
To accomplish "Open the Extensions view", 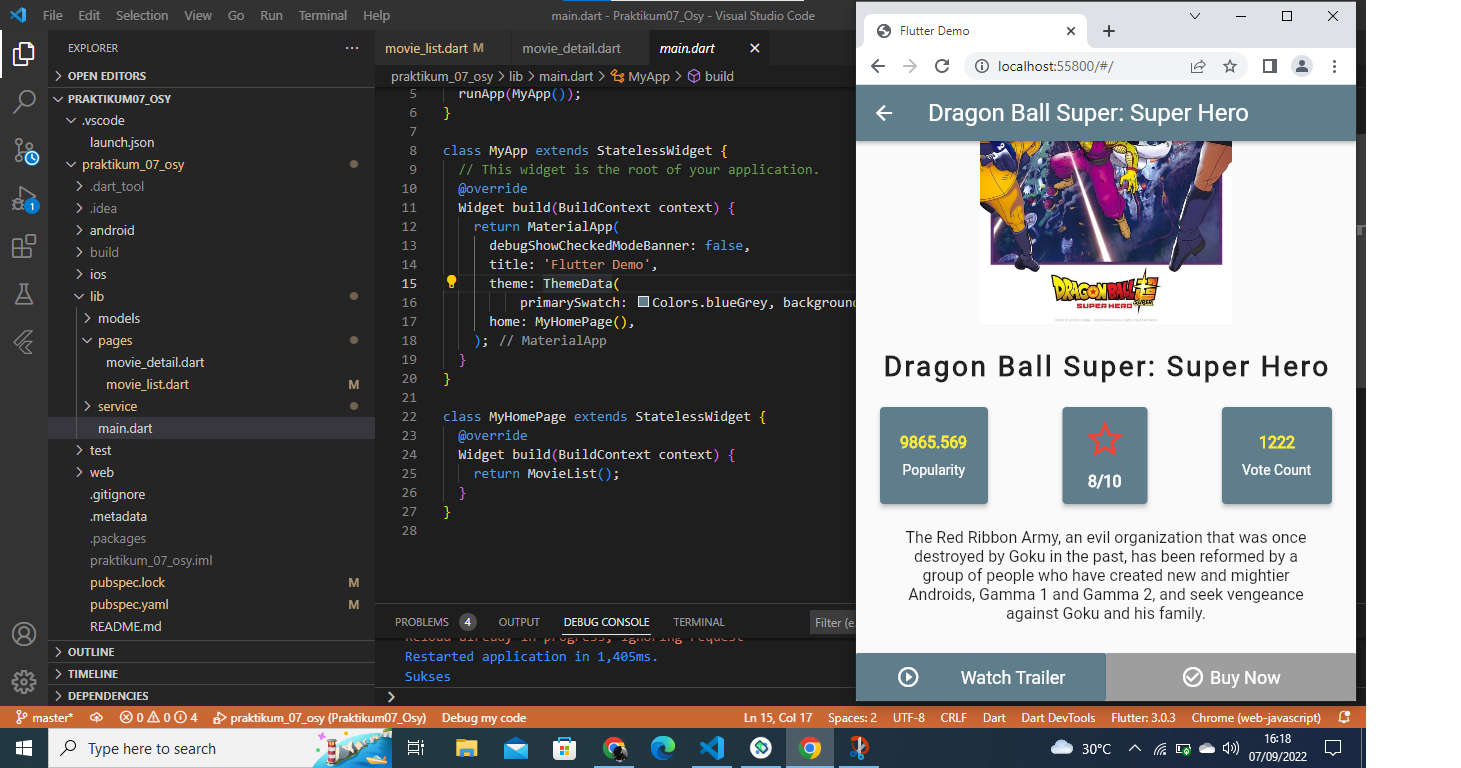I will pos(24,246).
